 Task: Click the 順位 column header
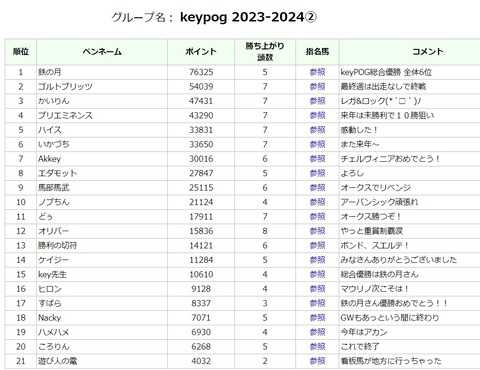point(21,52)
